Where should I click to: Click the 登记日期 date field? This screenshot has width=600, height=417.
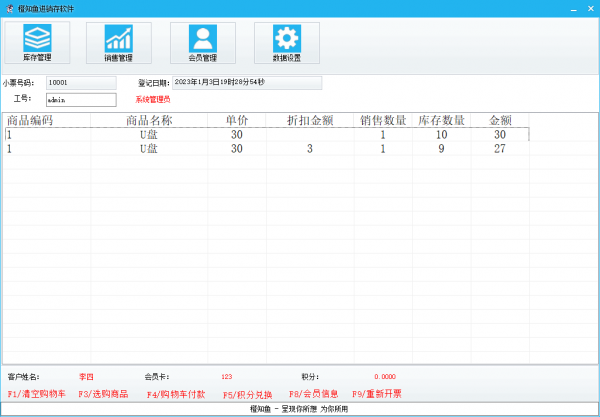click(x=246, y=83)
